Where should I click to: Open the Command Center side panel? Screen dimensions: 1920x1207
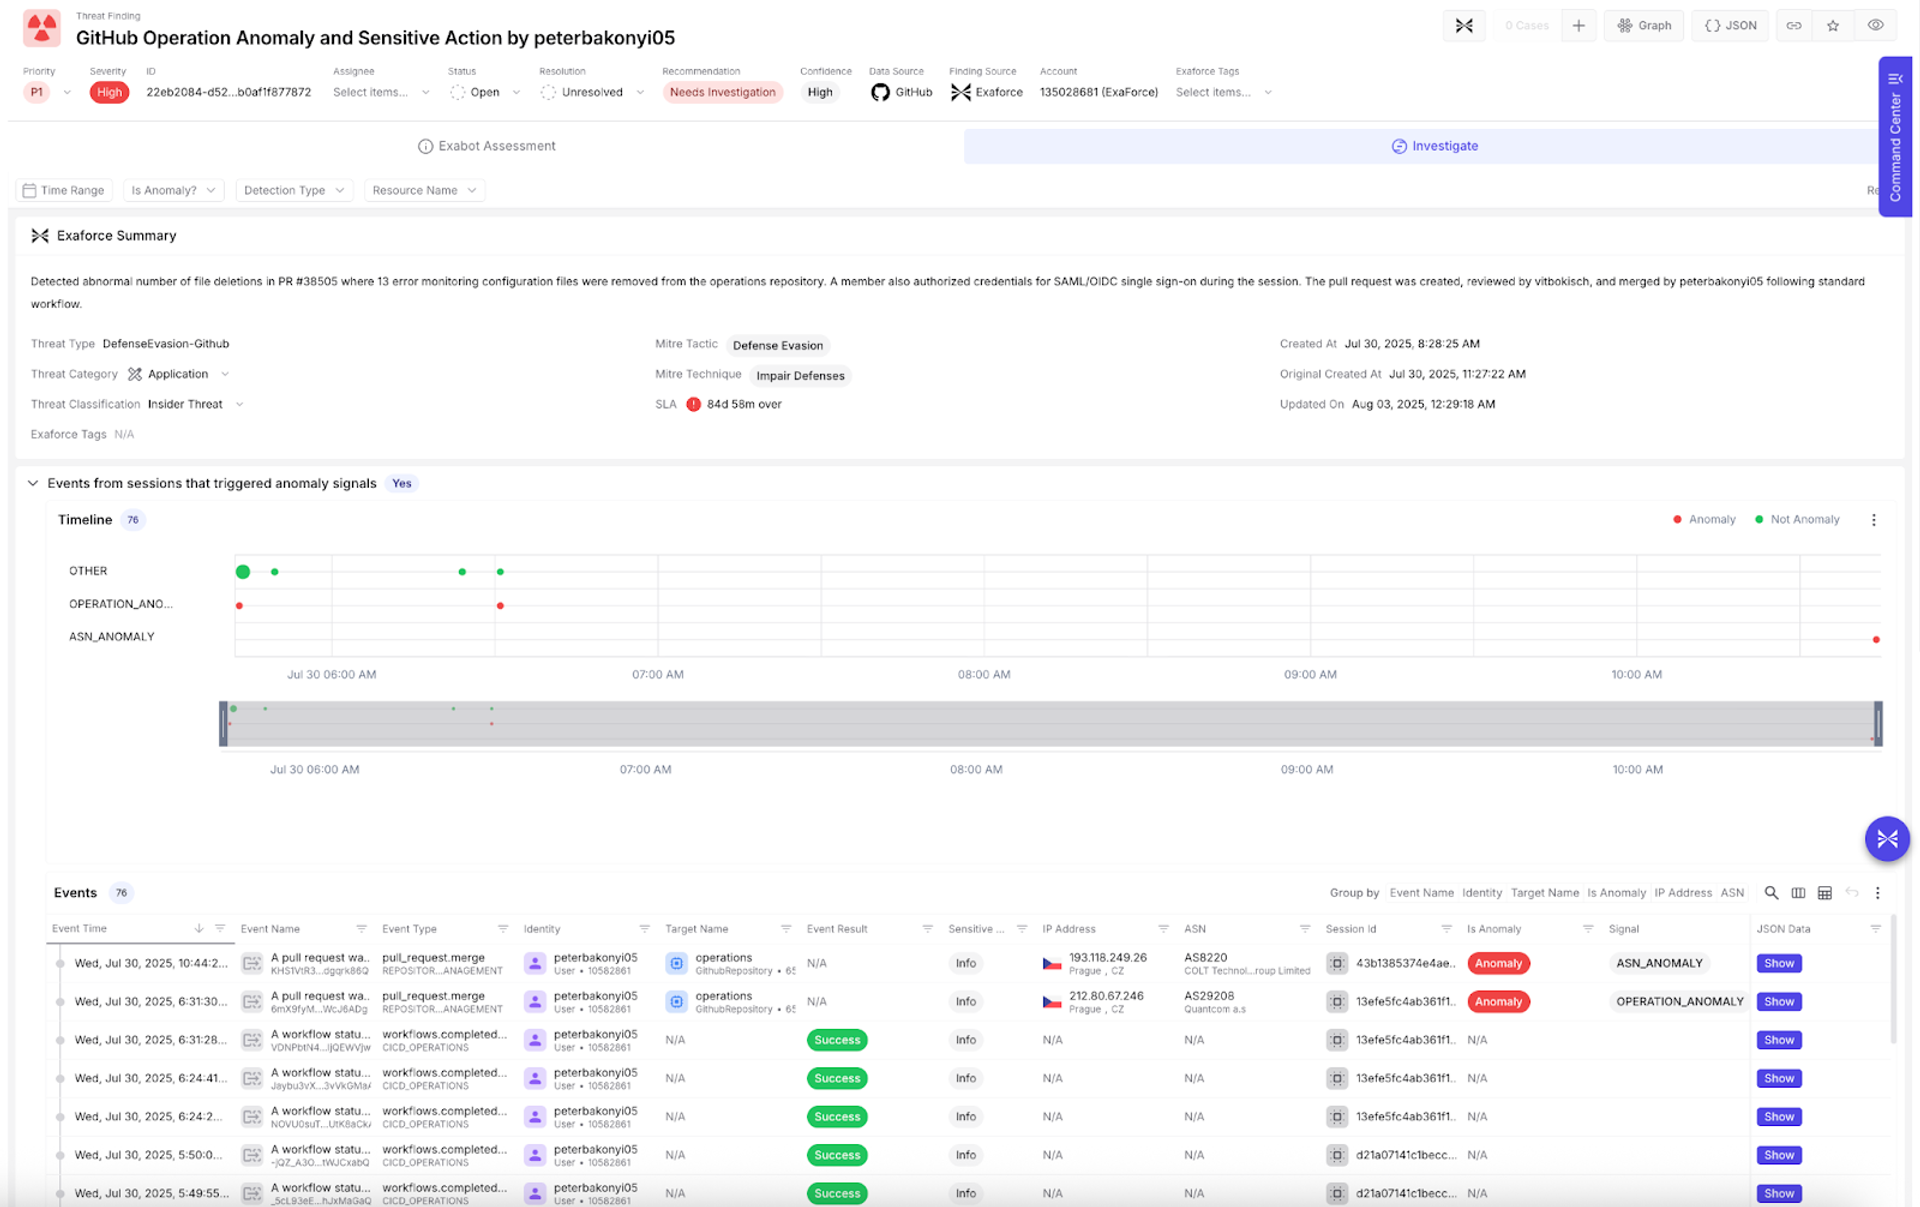coord(1895,136)
